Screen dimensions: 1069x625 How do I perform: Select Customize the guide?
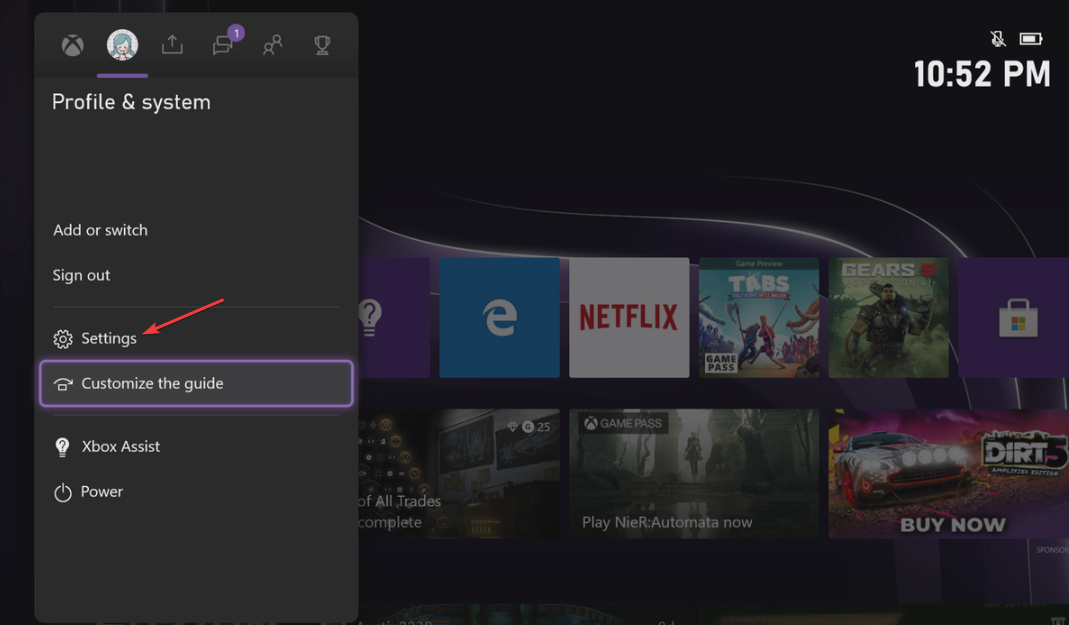click(x=196, y=384)
